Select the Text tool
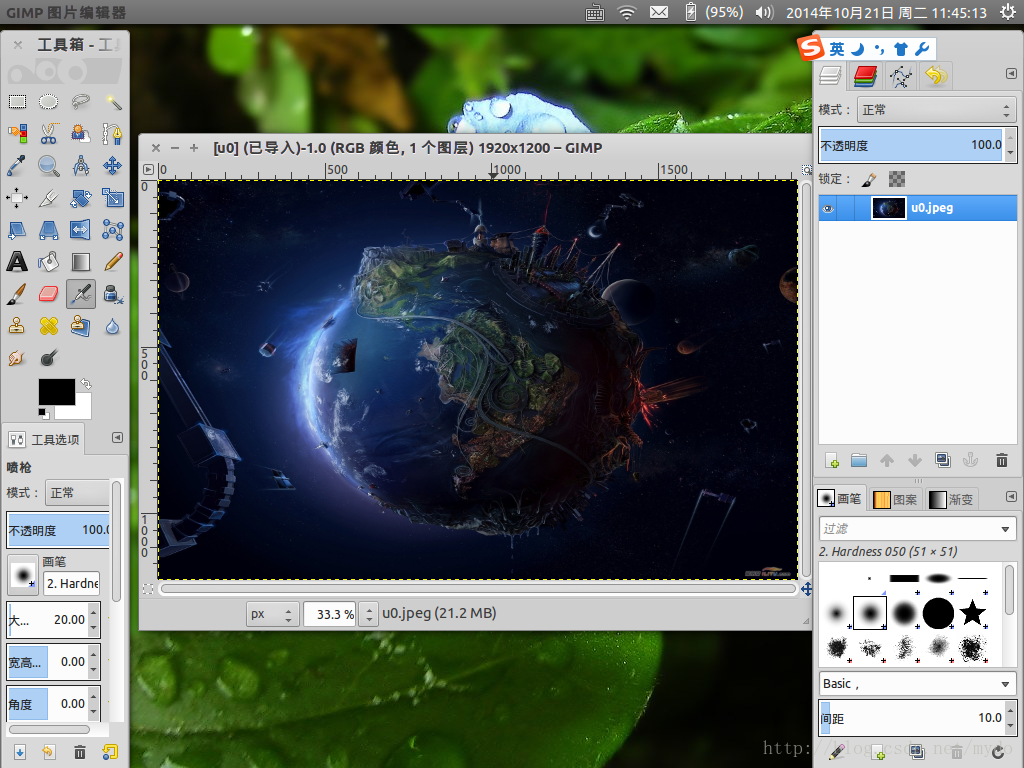The height and width of the screenshot is (768, 1024). pos(17,262)
